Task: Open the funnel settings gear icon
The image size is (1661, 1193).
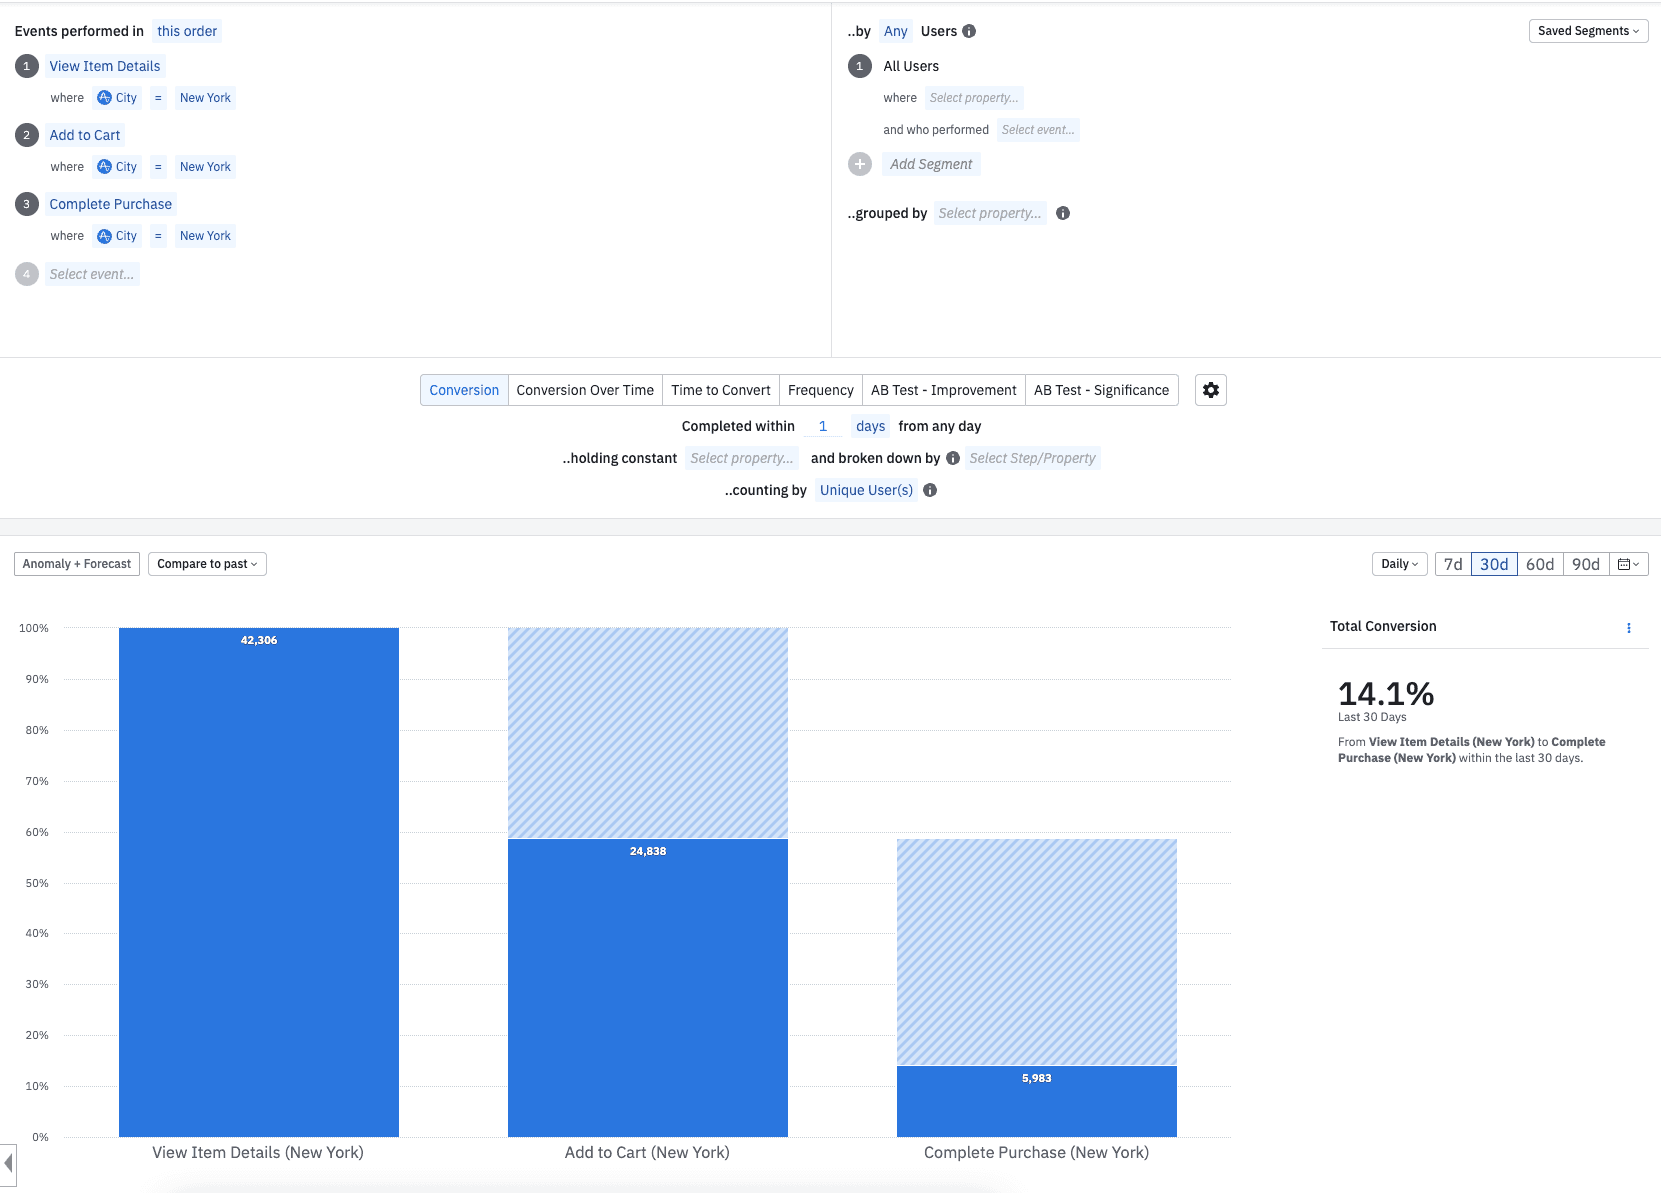Action: click(x=1210, y=390)
